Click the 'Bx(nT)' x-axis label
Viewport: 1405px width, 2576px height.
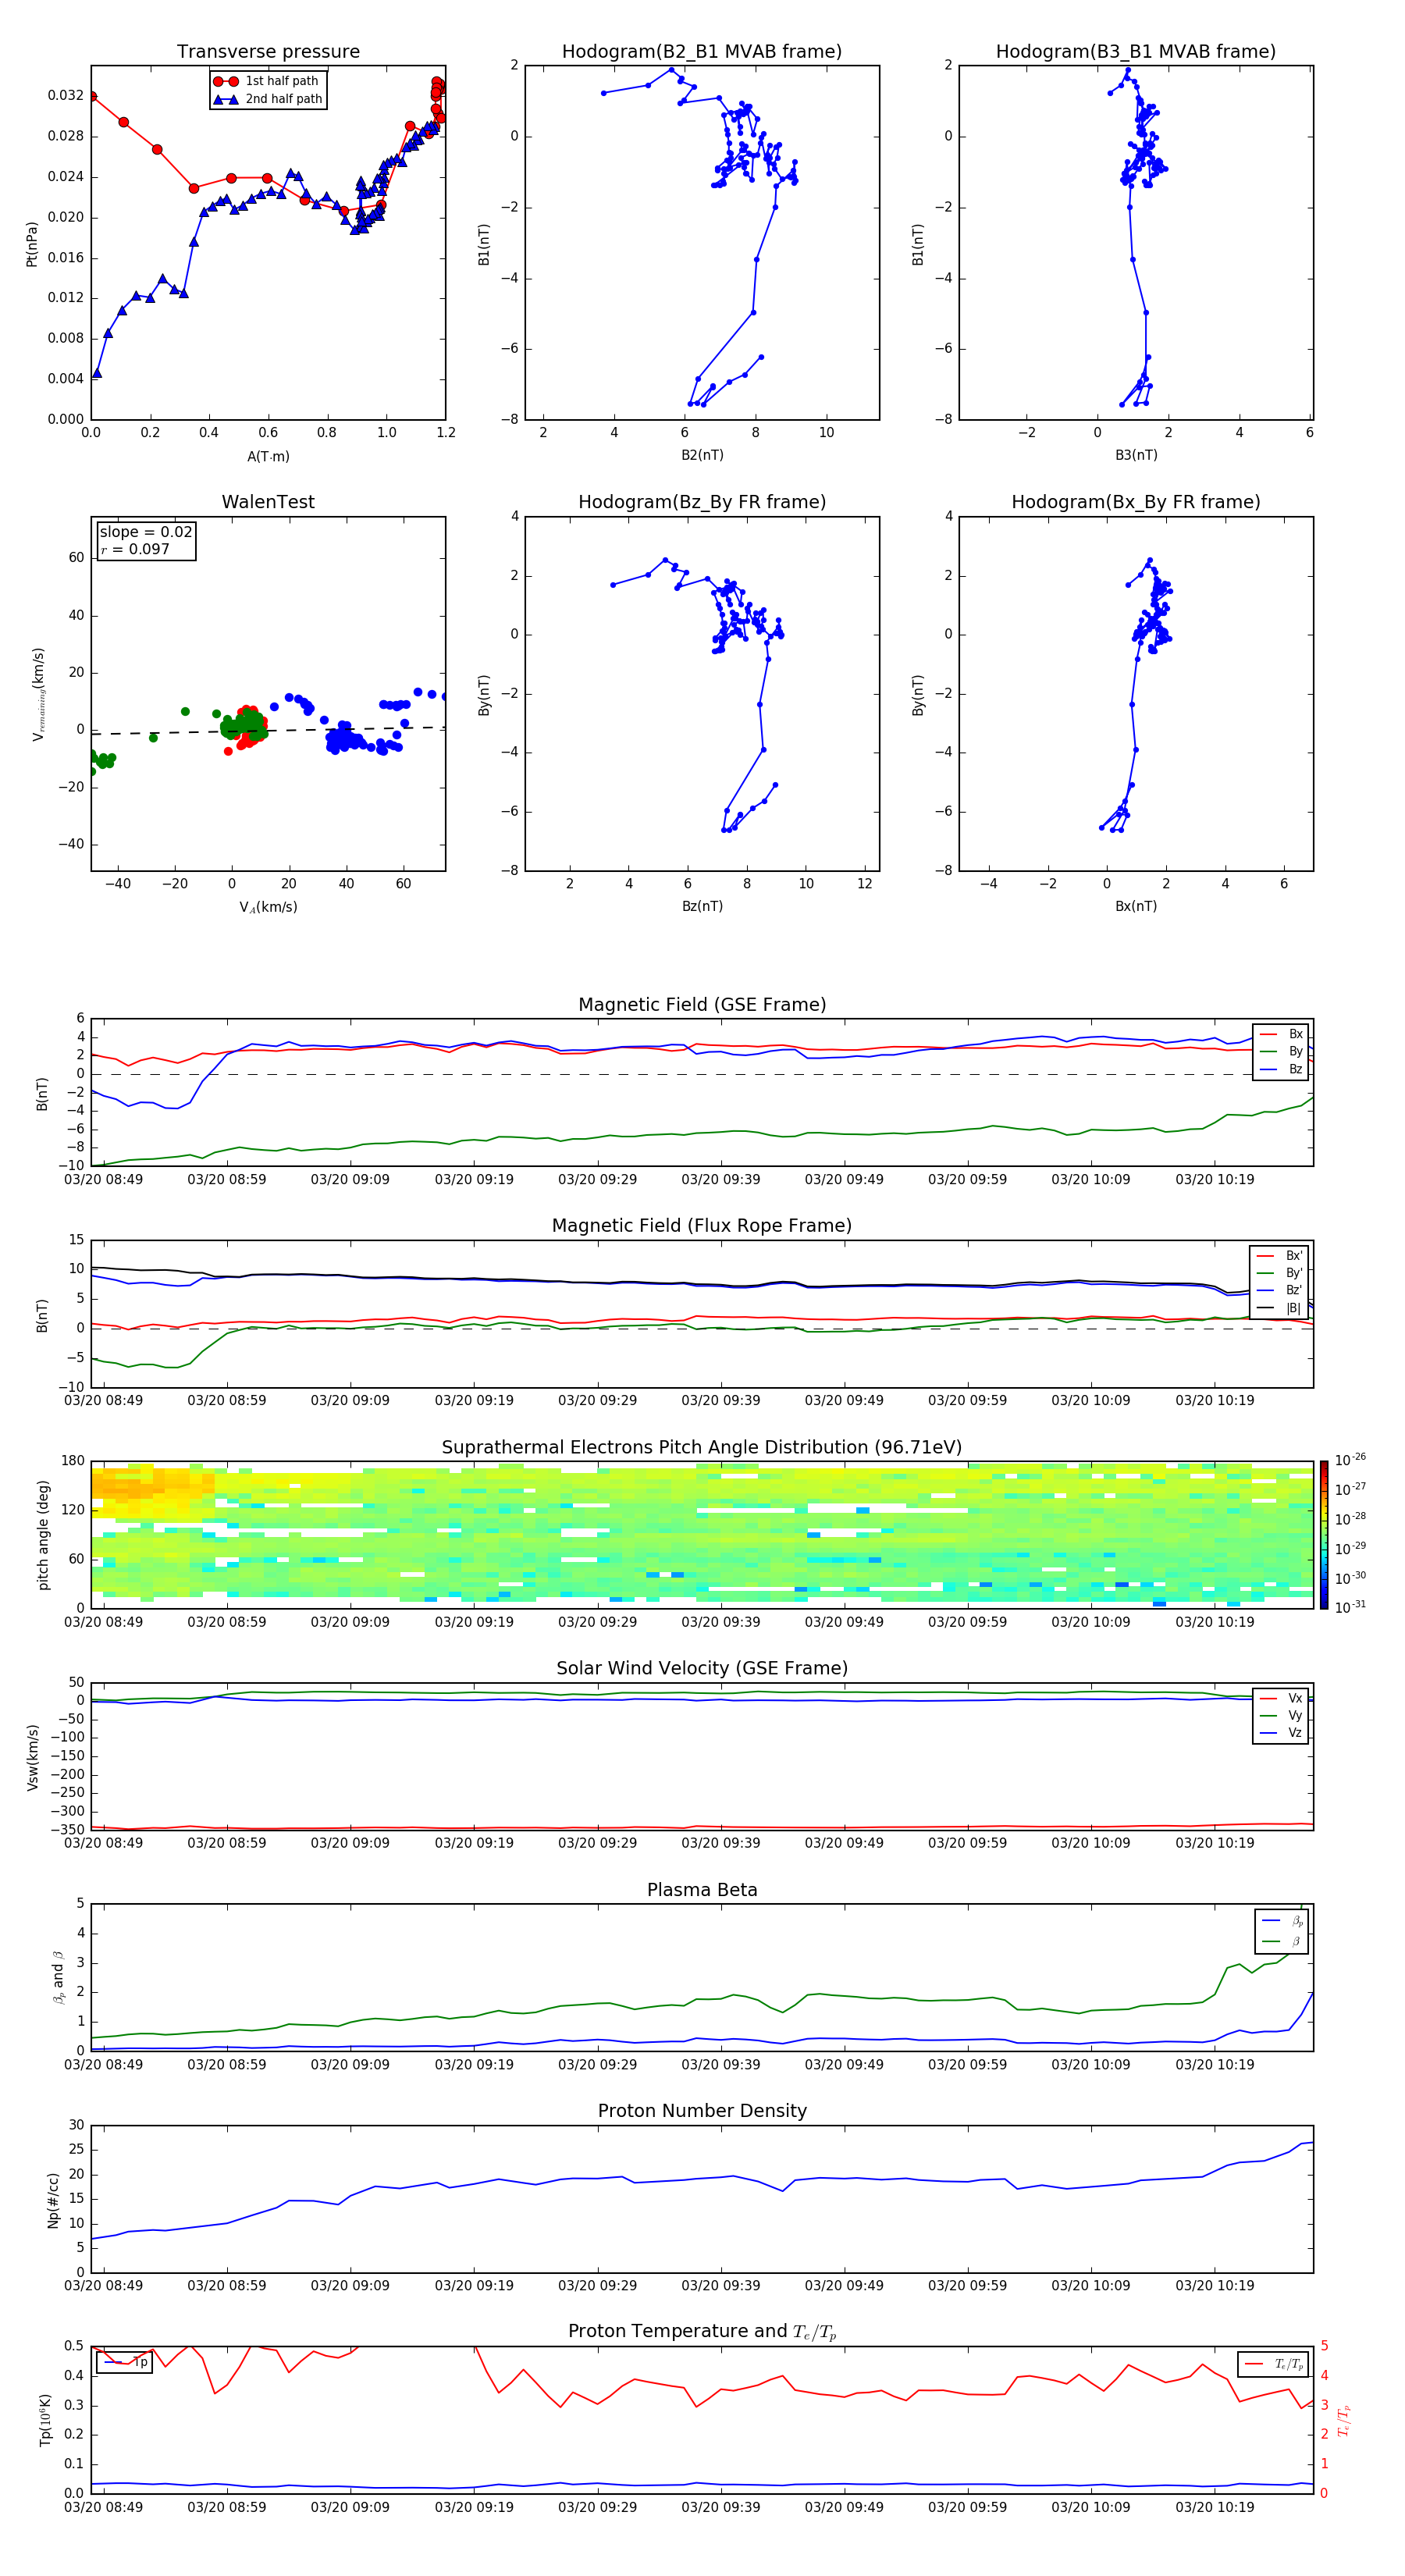coord(1136,906)
